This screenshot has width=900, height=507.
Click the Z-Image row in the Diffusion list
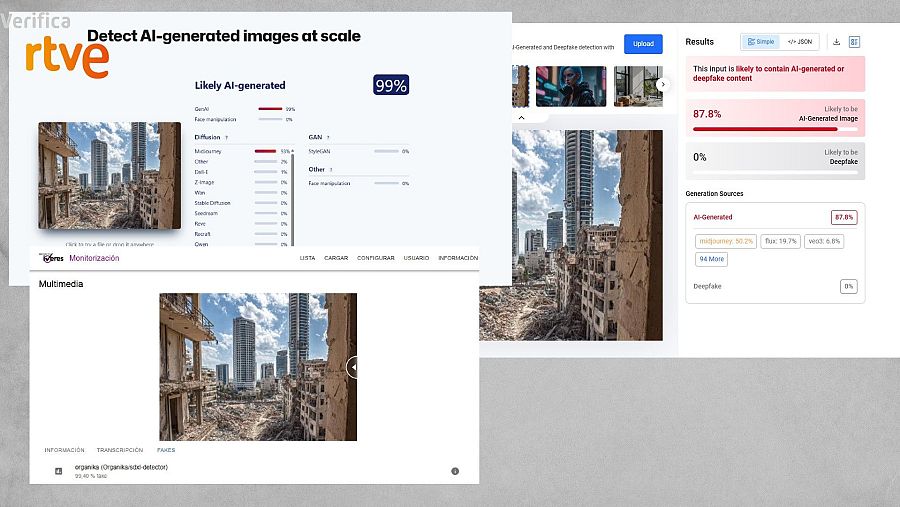click(x=242, y=183)
